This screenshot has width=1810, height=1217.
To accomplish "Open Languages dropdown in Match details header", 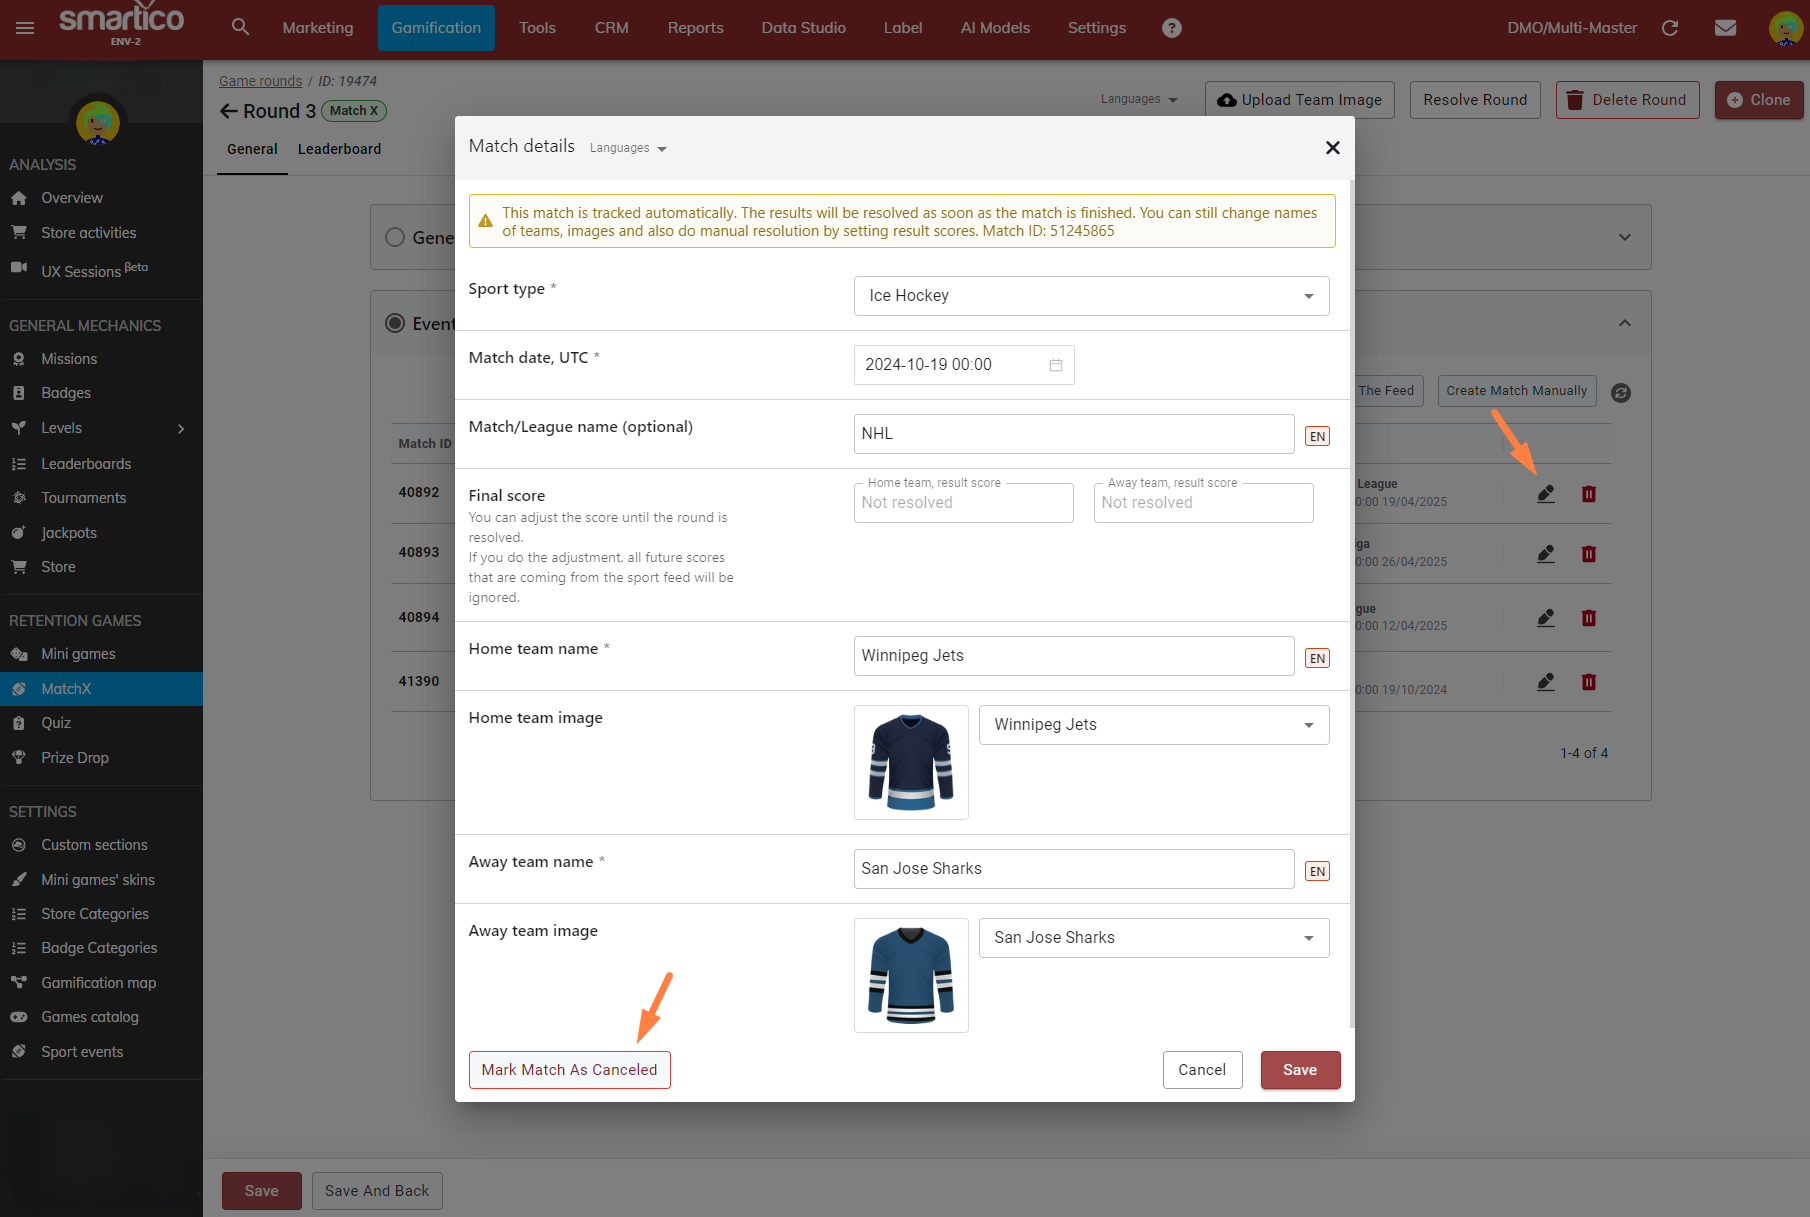I will tap(628, 148).
